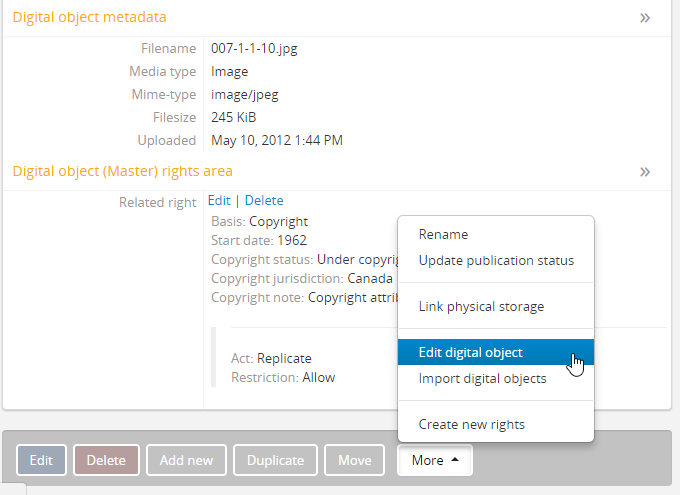Collapse the Digital object rights area chevron
Screen dimensions: 680x495
[x=645, y=172]
